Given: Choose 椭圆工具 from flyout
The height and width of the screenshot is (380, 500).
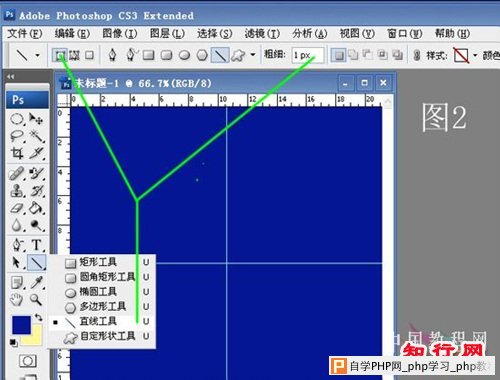Looking at the screenshot, I should [x=102, y=292].
